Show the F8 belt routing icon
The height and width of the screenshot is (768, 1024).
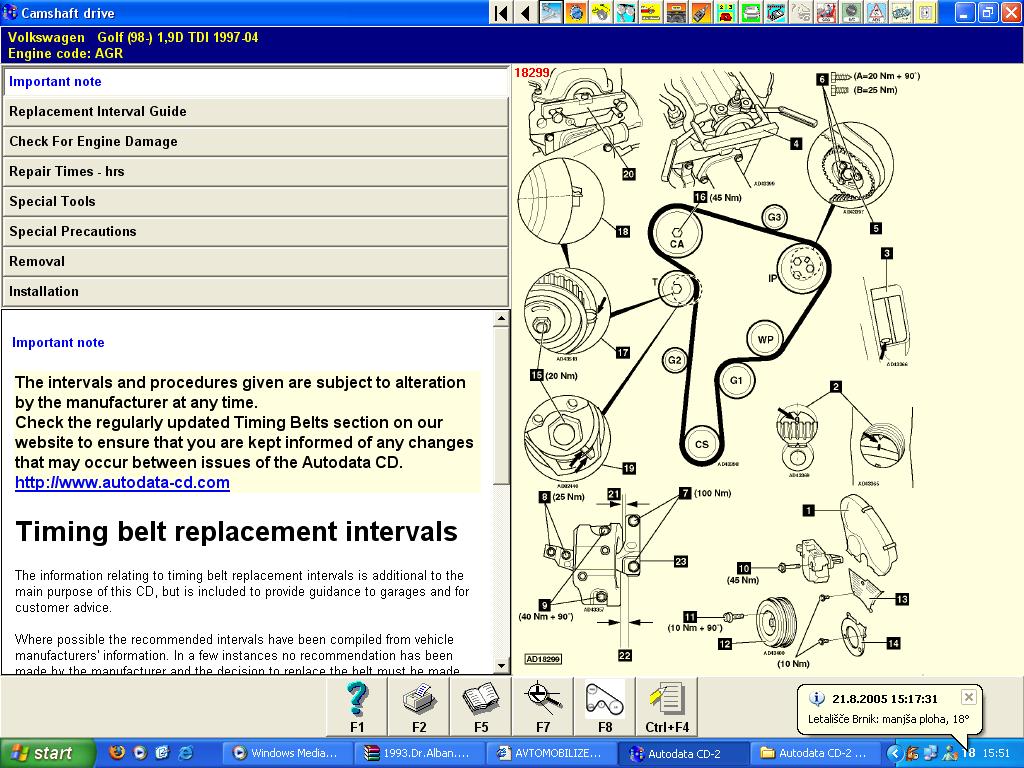605,707
